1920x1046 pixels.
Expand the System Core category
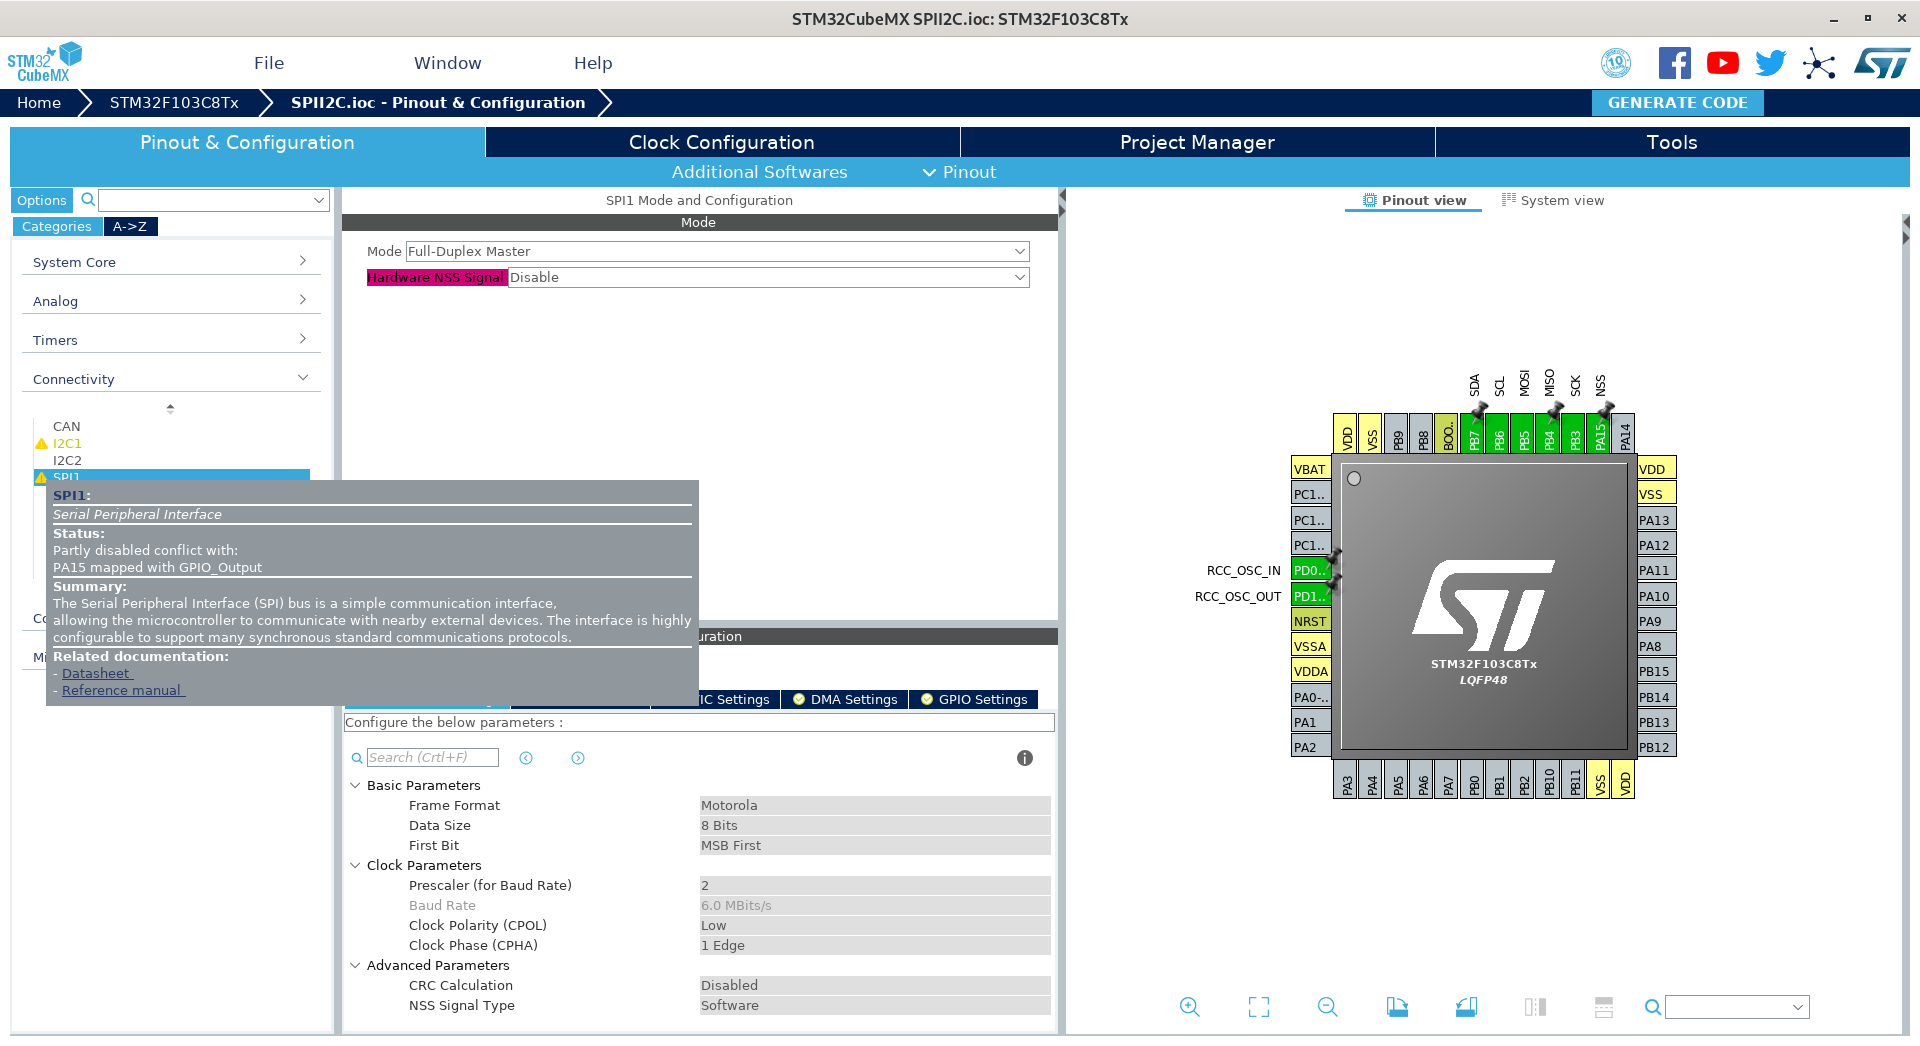pos(170,262)
